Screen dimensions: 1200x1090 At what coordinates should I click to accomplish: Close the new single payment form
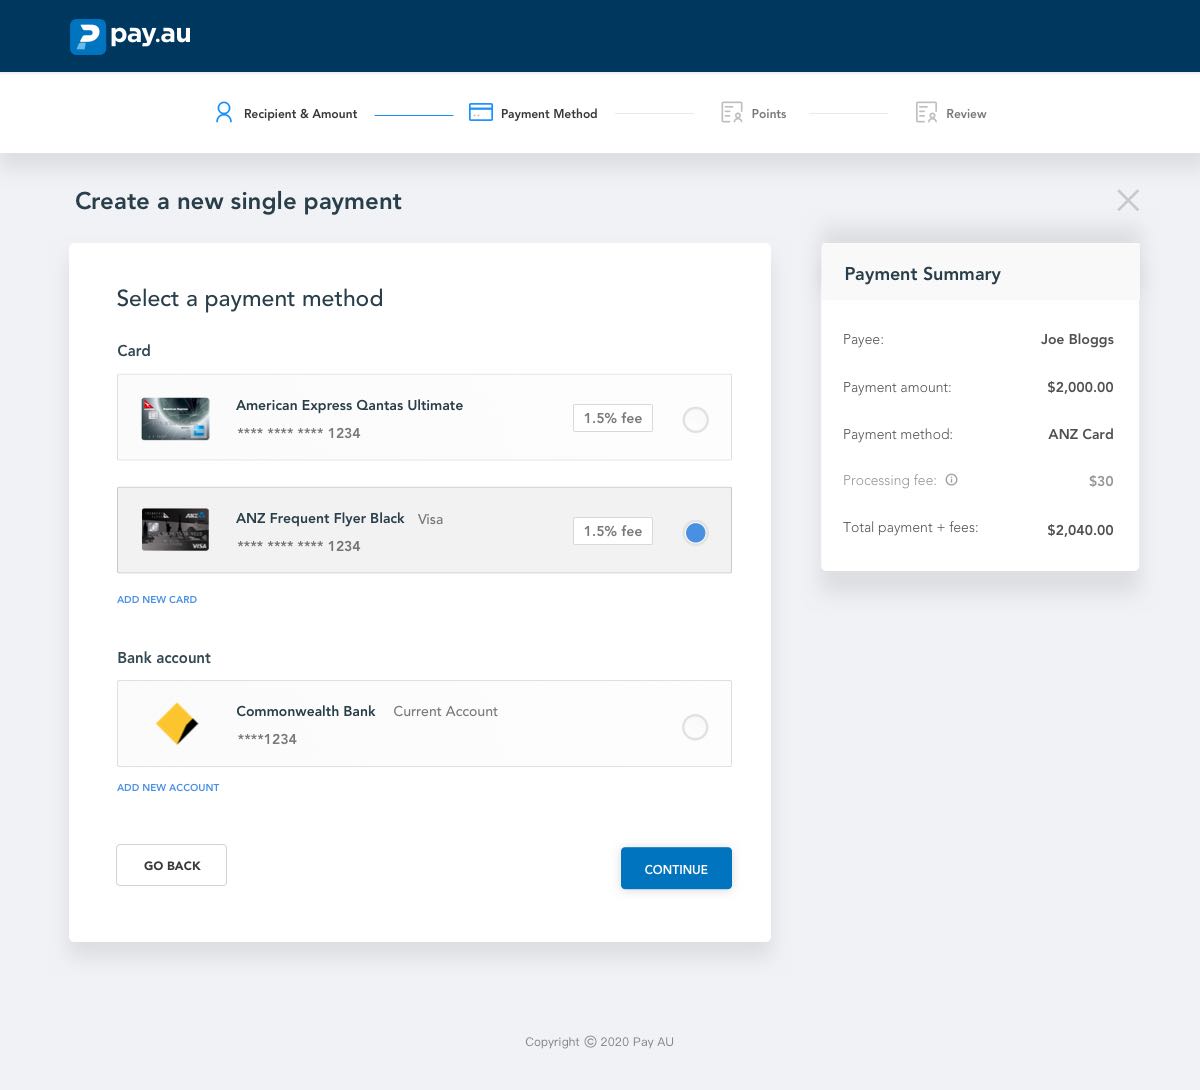(x=1128, y=200)
